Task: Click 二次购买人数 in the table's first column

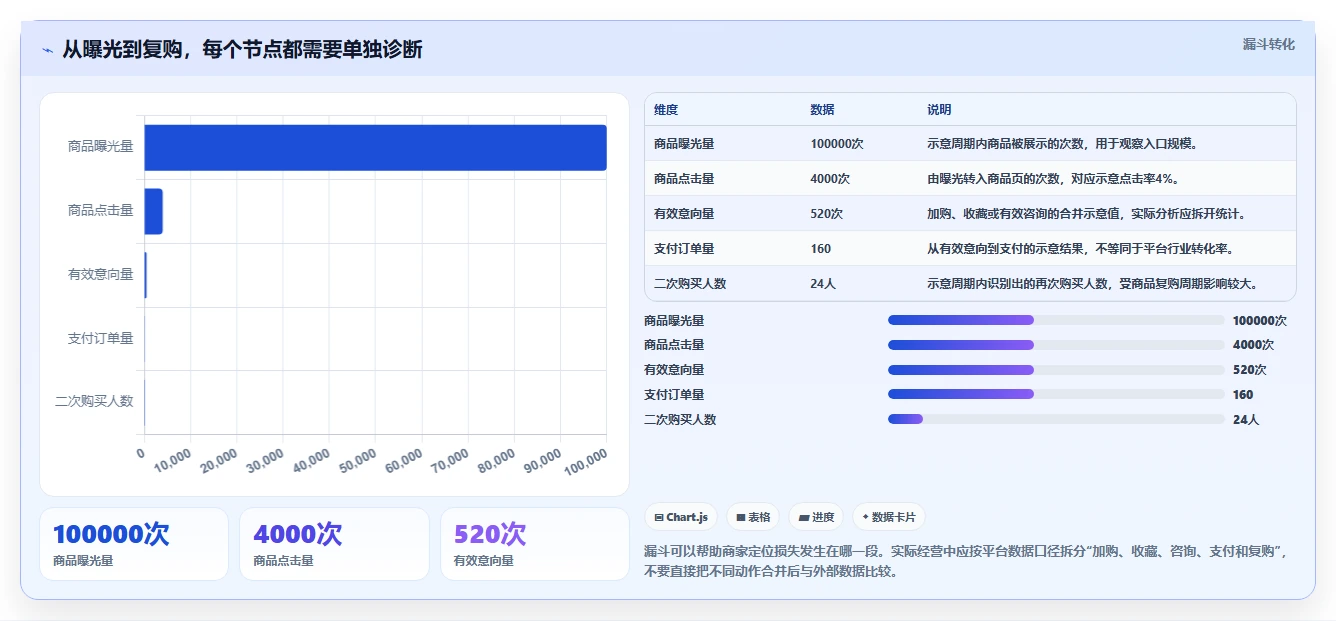Action: pyautogui.click(x=690, y=284)
